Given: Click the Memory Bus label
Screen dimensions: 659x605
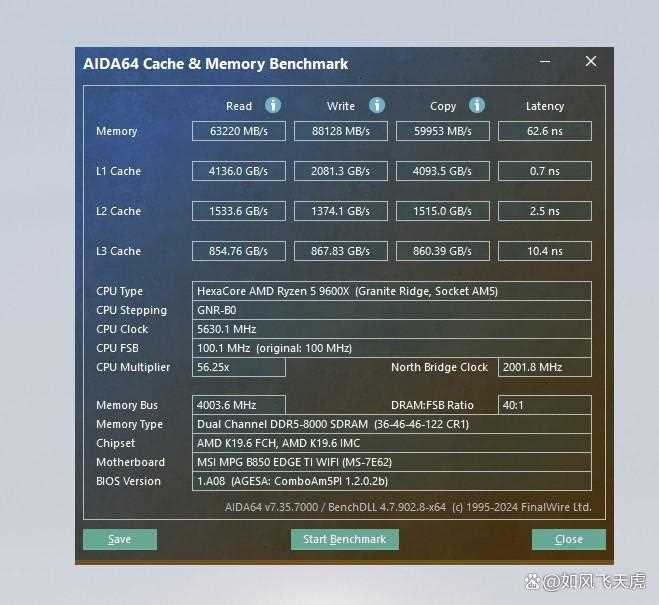Looking at the screenshot, I should [x=127, y=405].
